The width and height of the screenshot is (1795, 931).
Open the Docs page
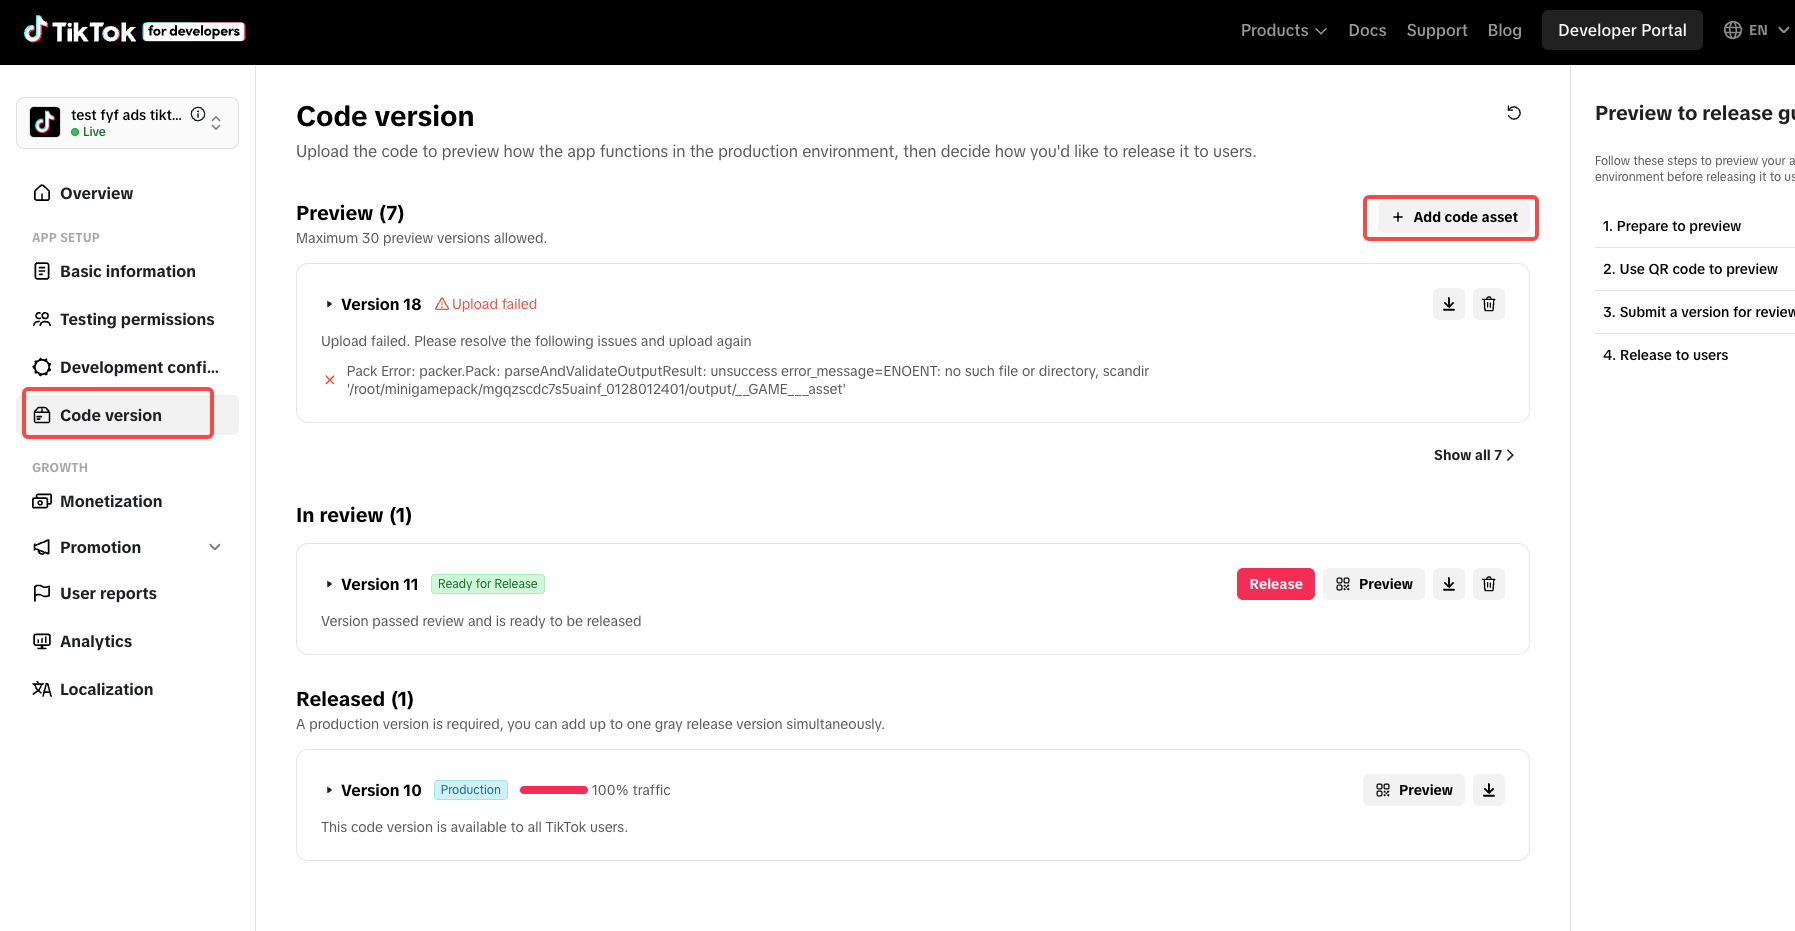point(1367,30)
